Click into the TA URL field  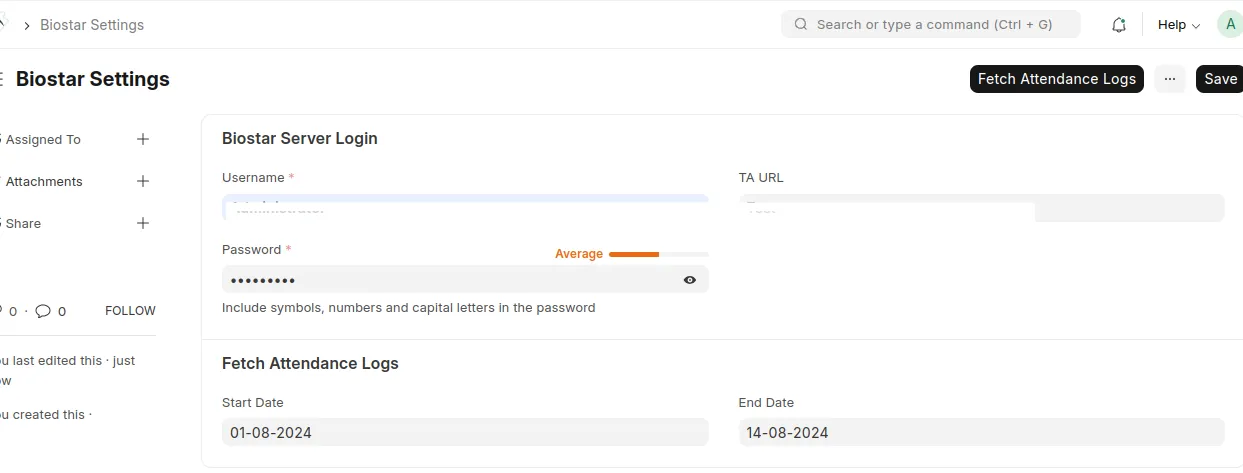(x=981, y=208)
